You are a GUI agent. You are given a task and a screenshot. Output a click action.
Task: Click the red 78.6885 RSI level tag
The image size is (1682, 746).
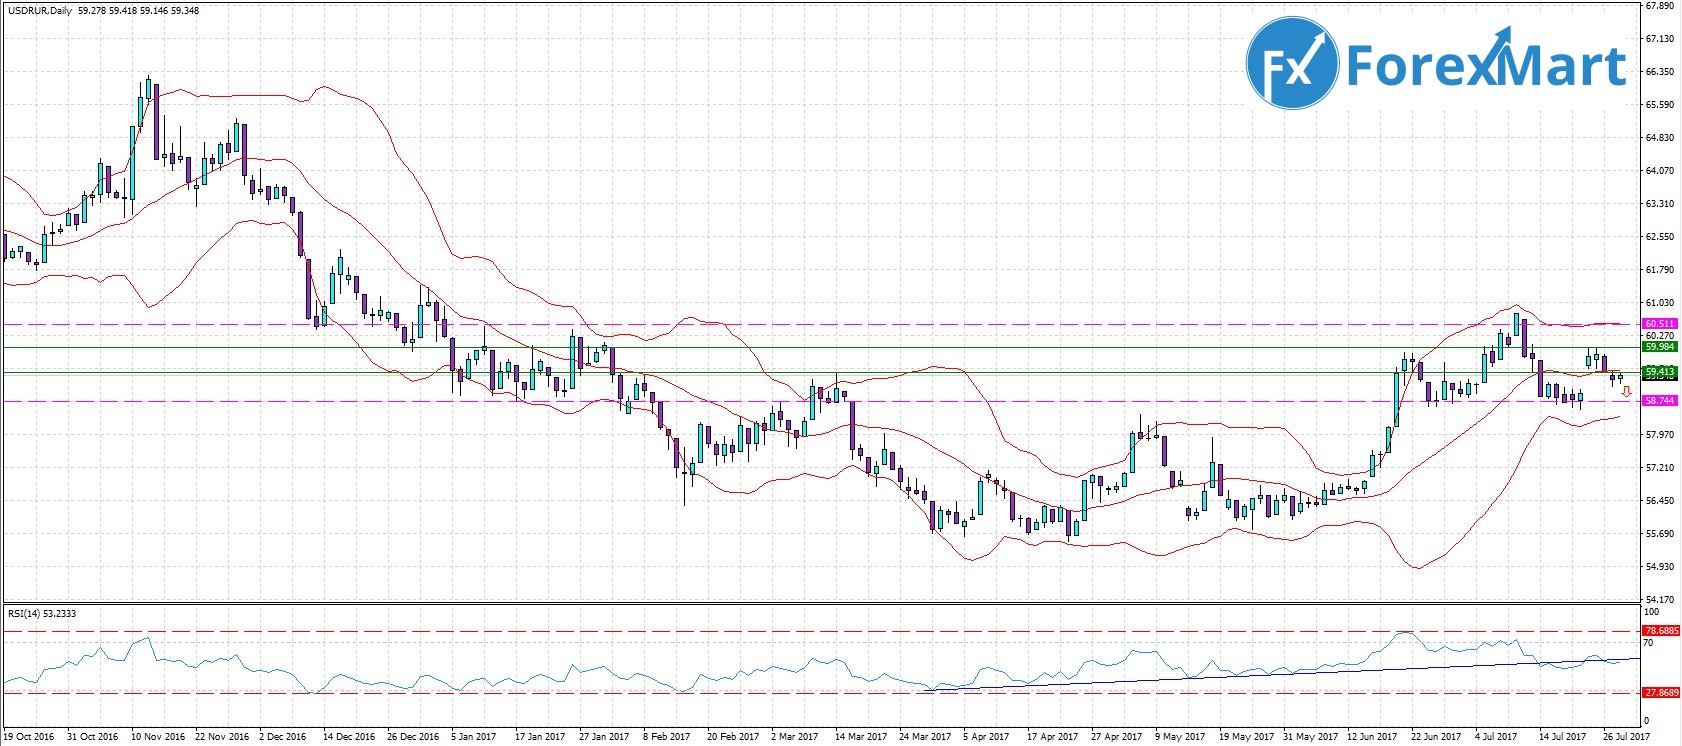pyautogui.click(x=1661, y=631)
